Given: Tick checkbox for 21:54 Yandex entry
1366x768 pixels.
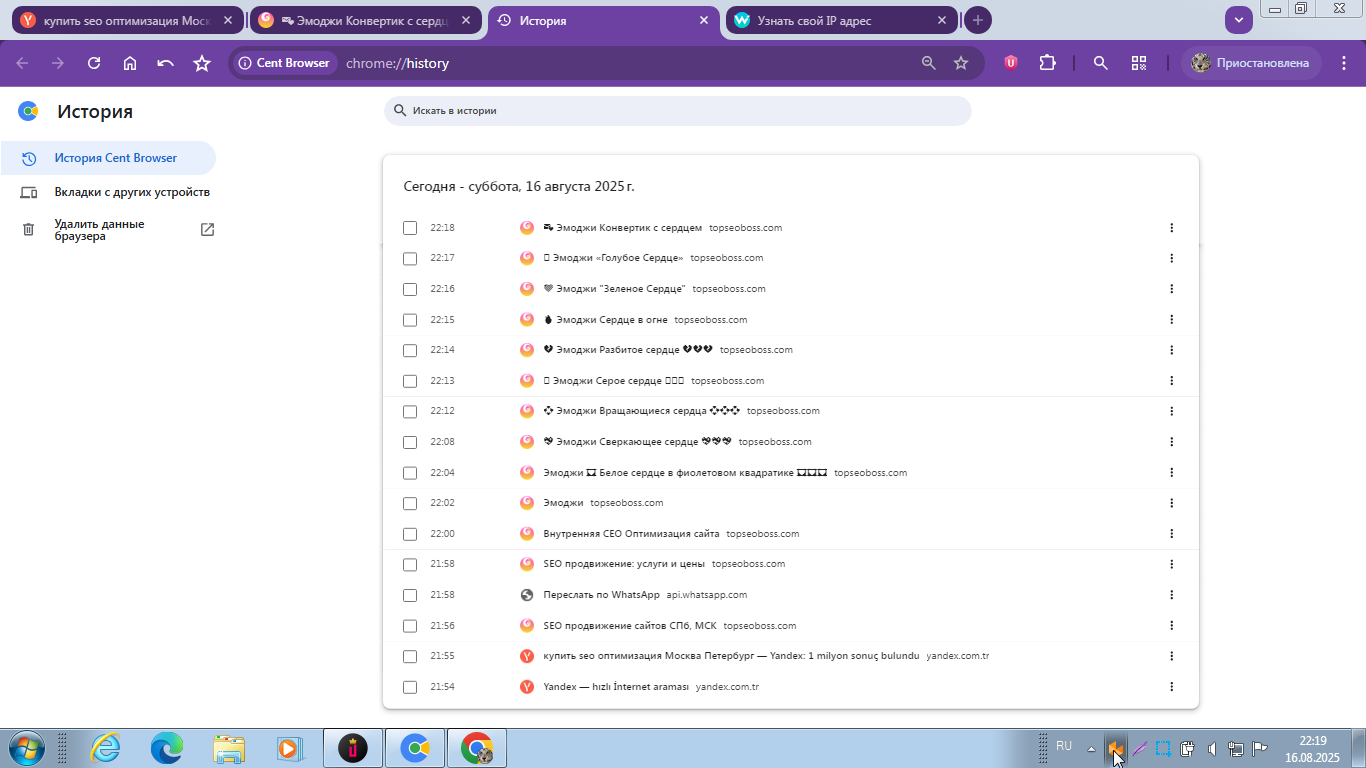Looking at the screenshot, I should 410,687.
